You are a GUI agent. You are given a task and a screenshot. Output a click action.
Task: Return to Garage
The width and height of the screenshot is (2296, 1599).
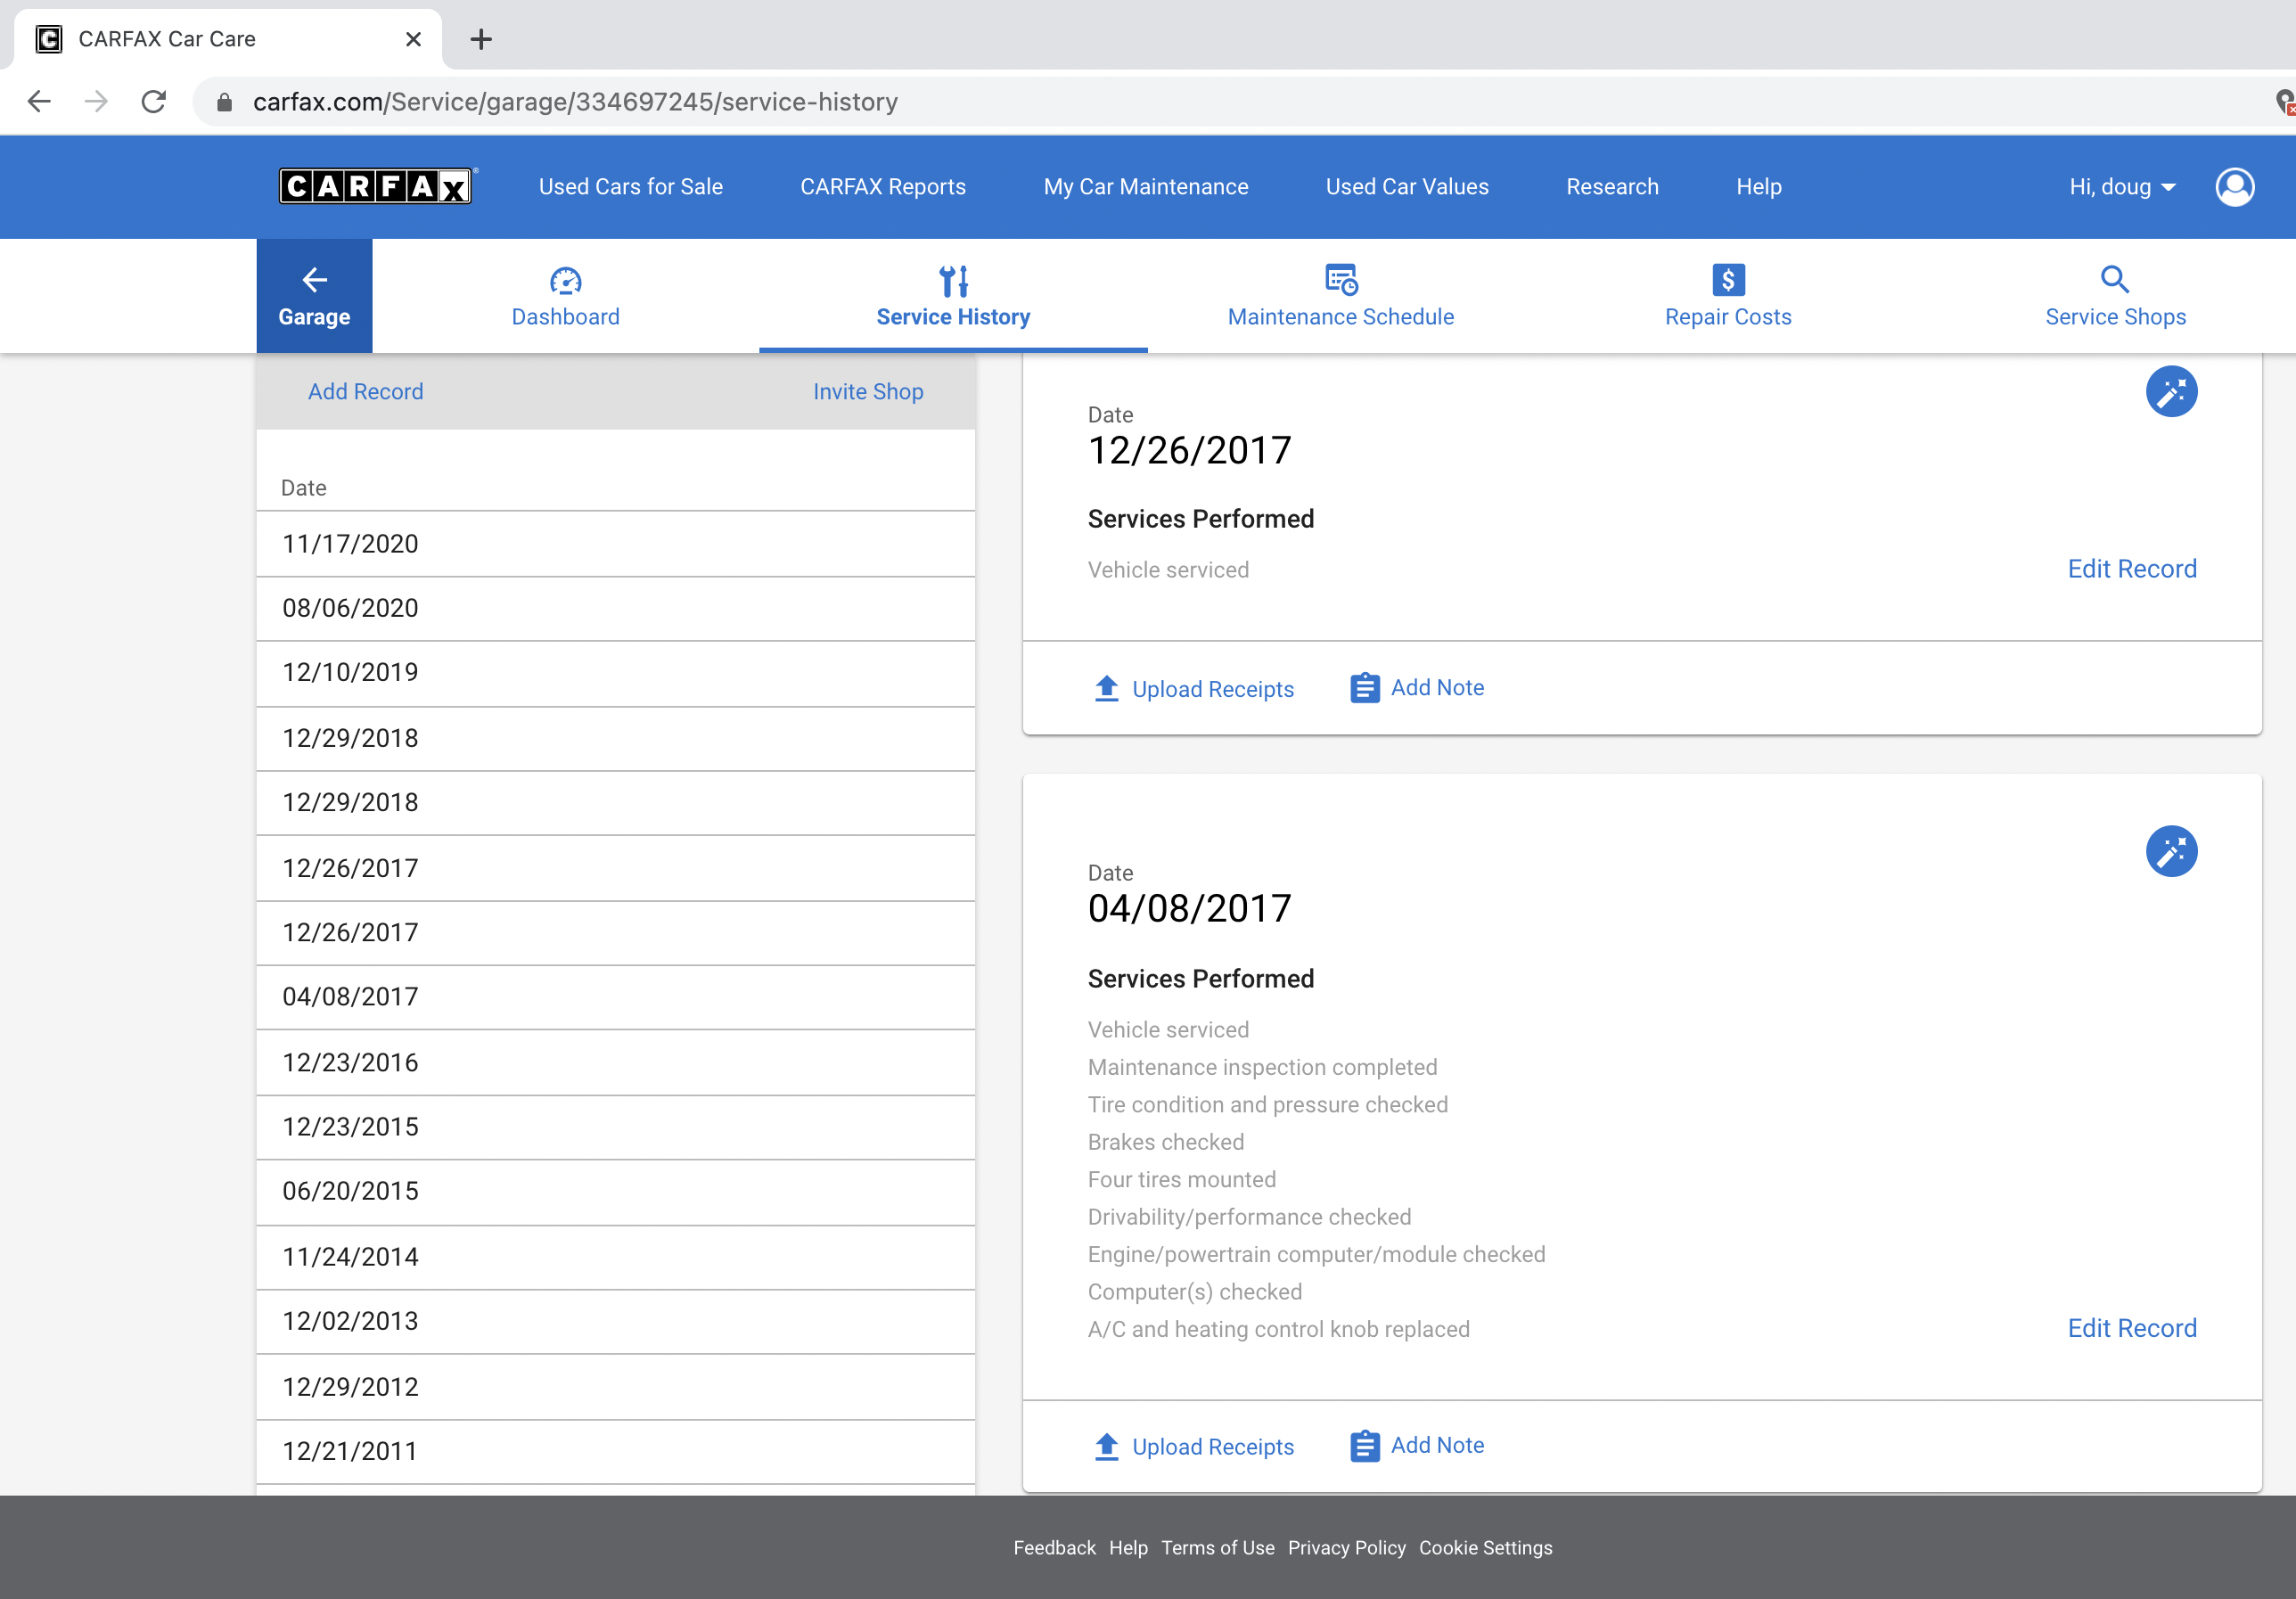click(314, 296)
